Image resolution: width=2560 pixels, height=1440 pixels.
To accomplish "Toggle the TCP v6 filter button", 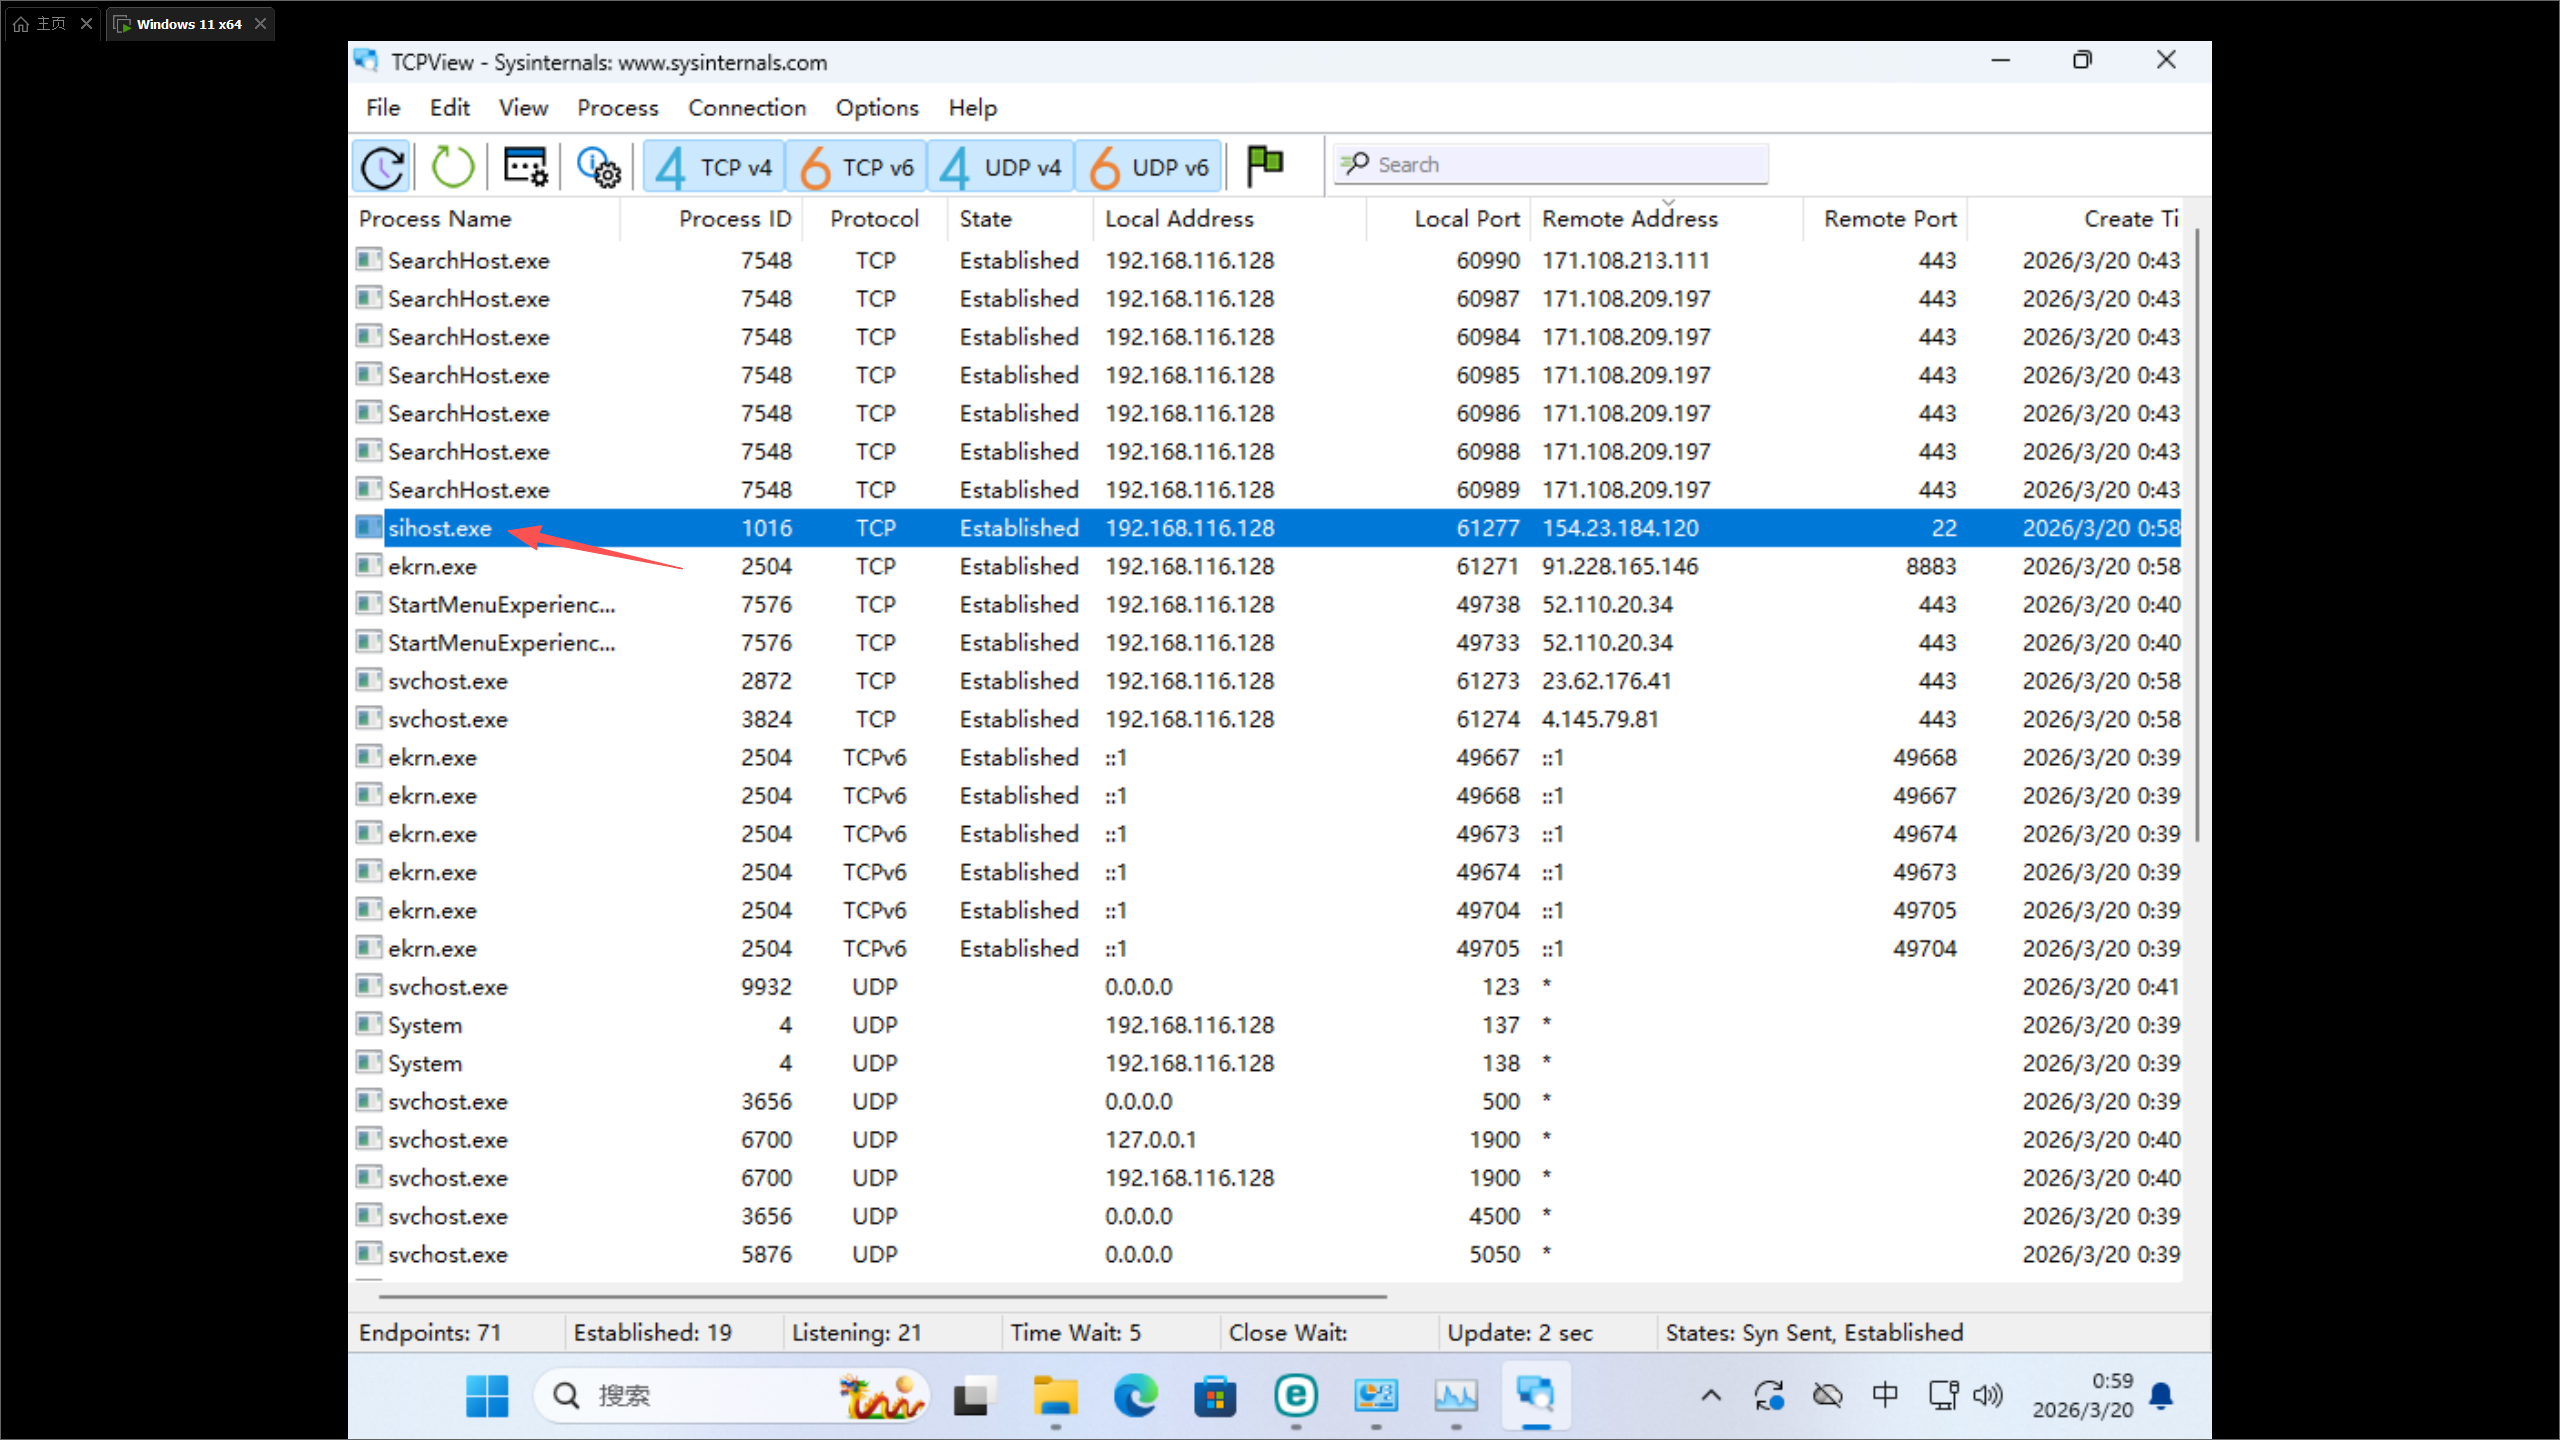I will pos(857,167).
